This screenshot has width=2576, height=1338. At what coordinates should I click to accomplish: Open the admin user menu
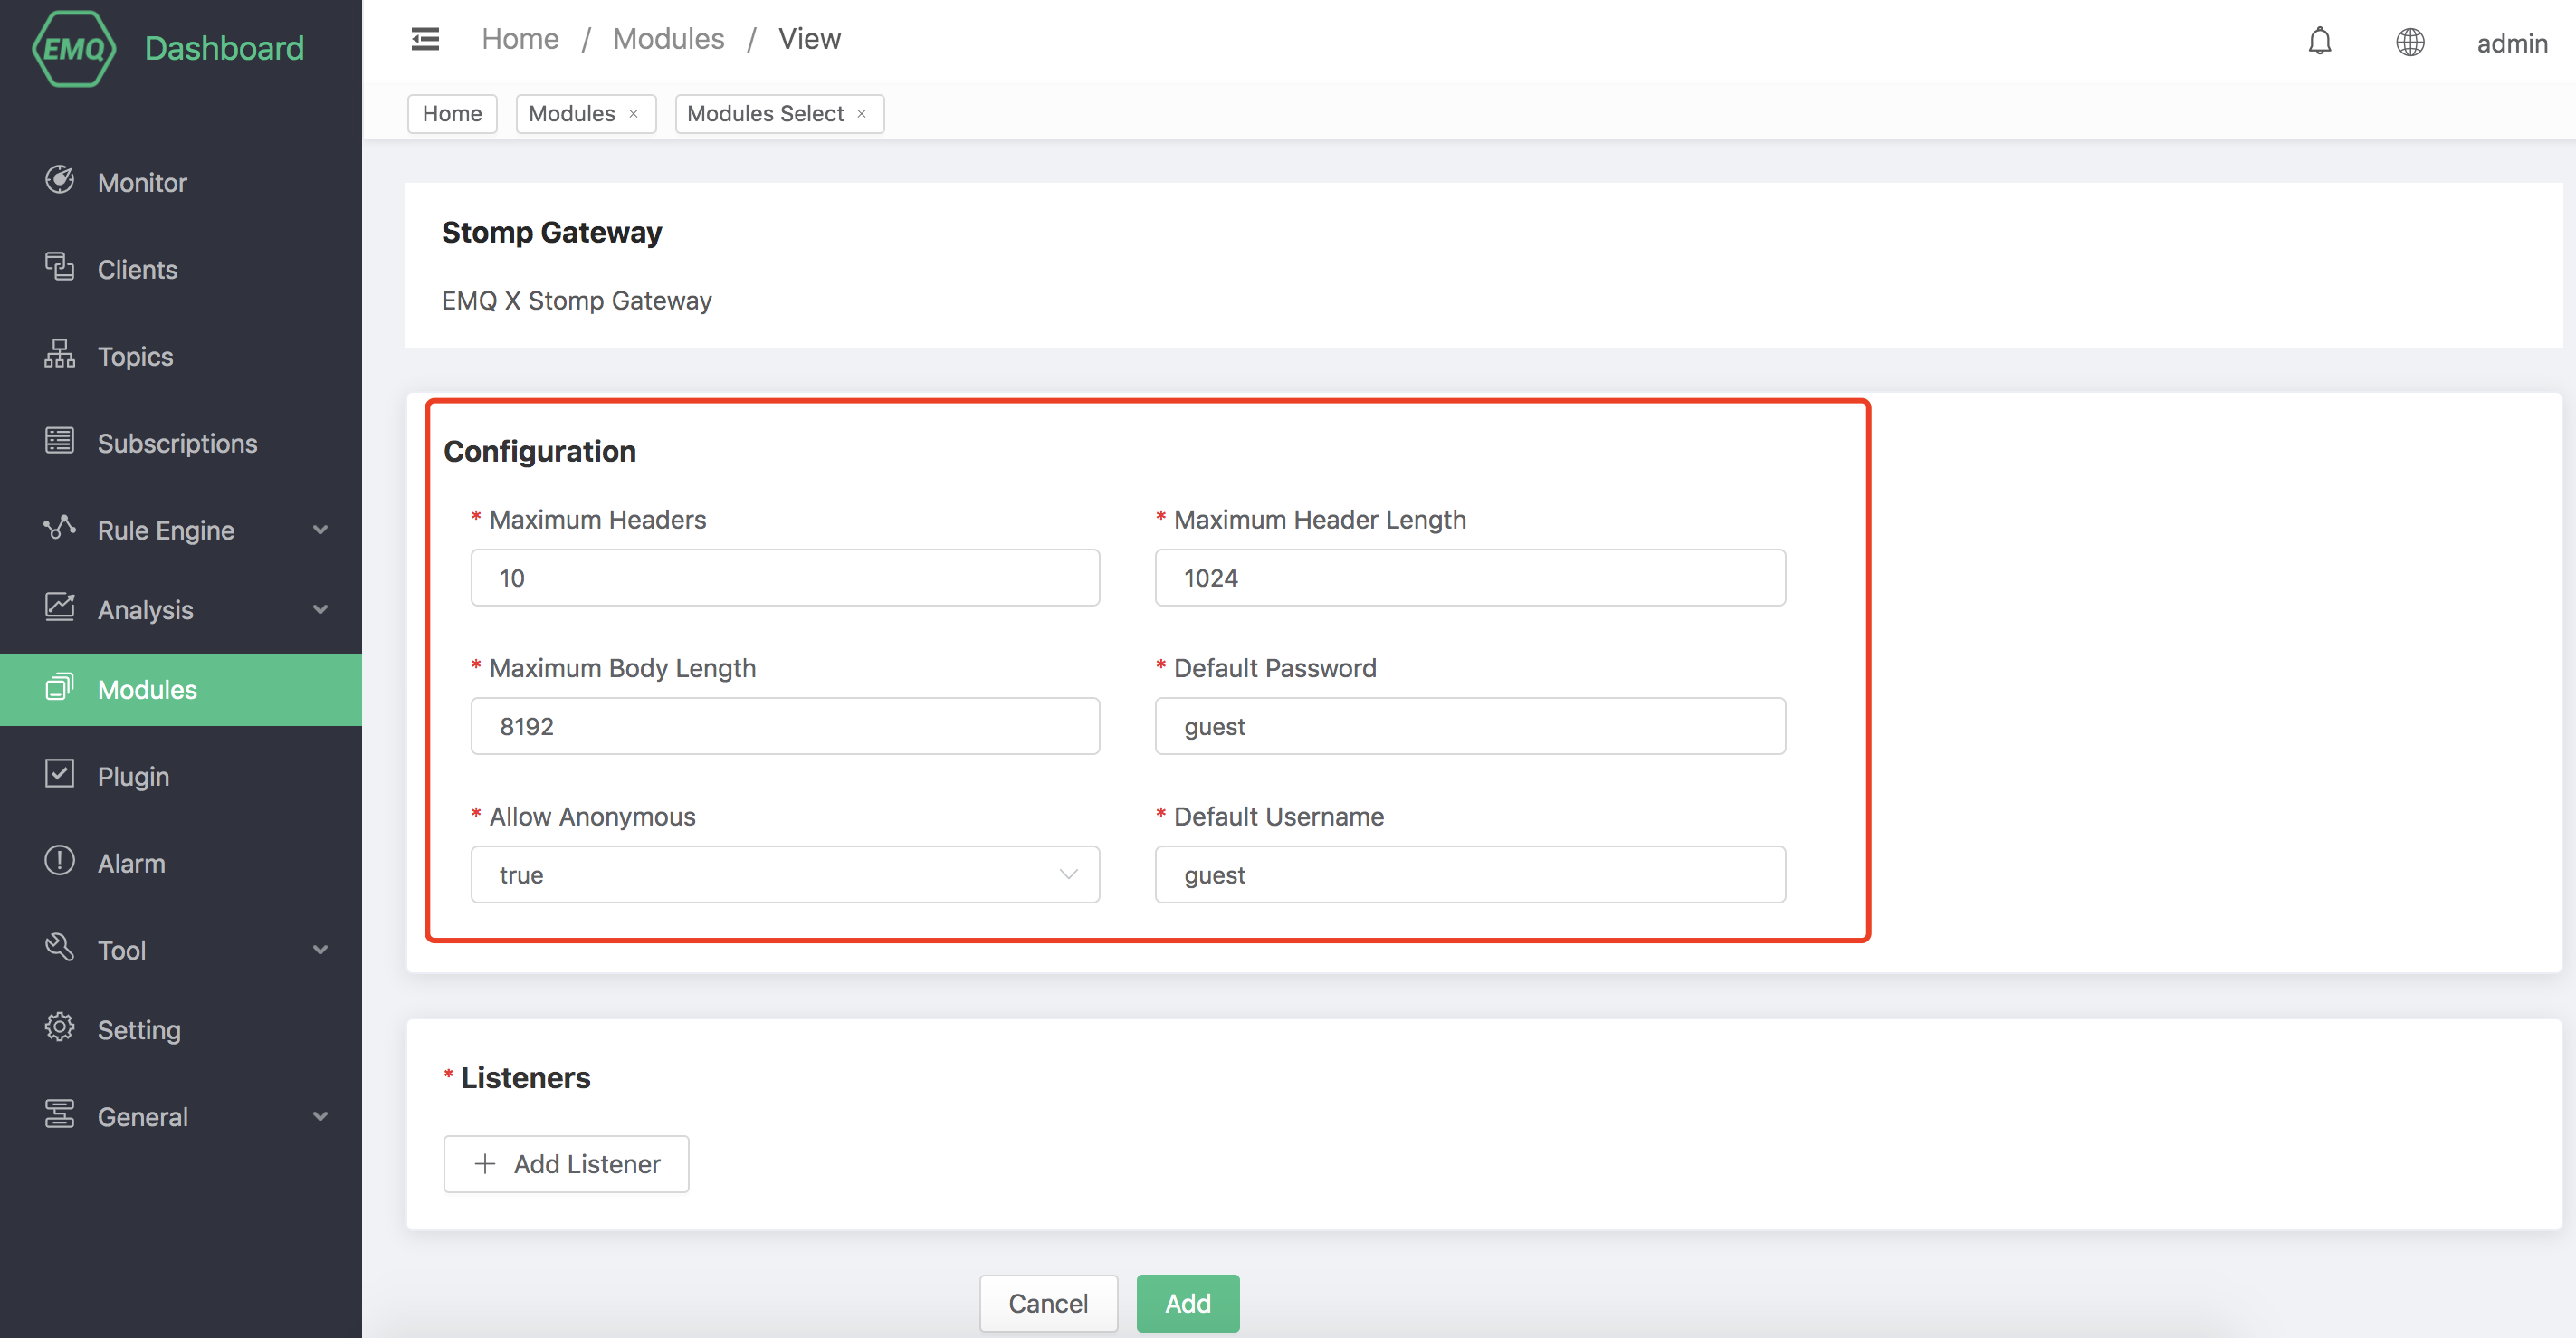click(2511, 43)
